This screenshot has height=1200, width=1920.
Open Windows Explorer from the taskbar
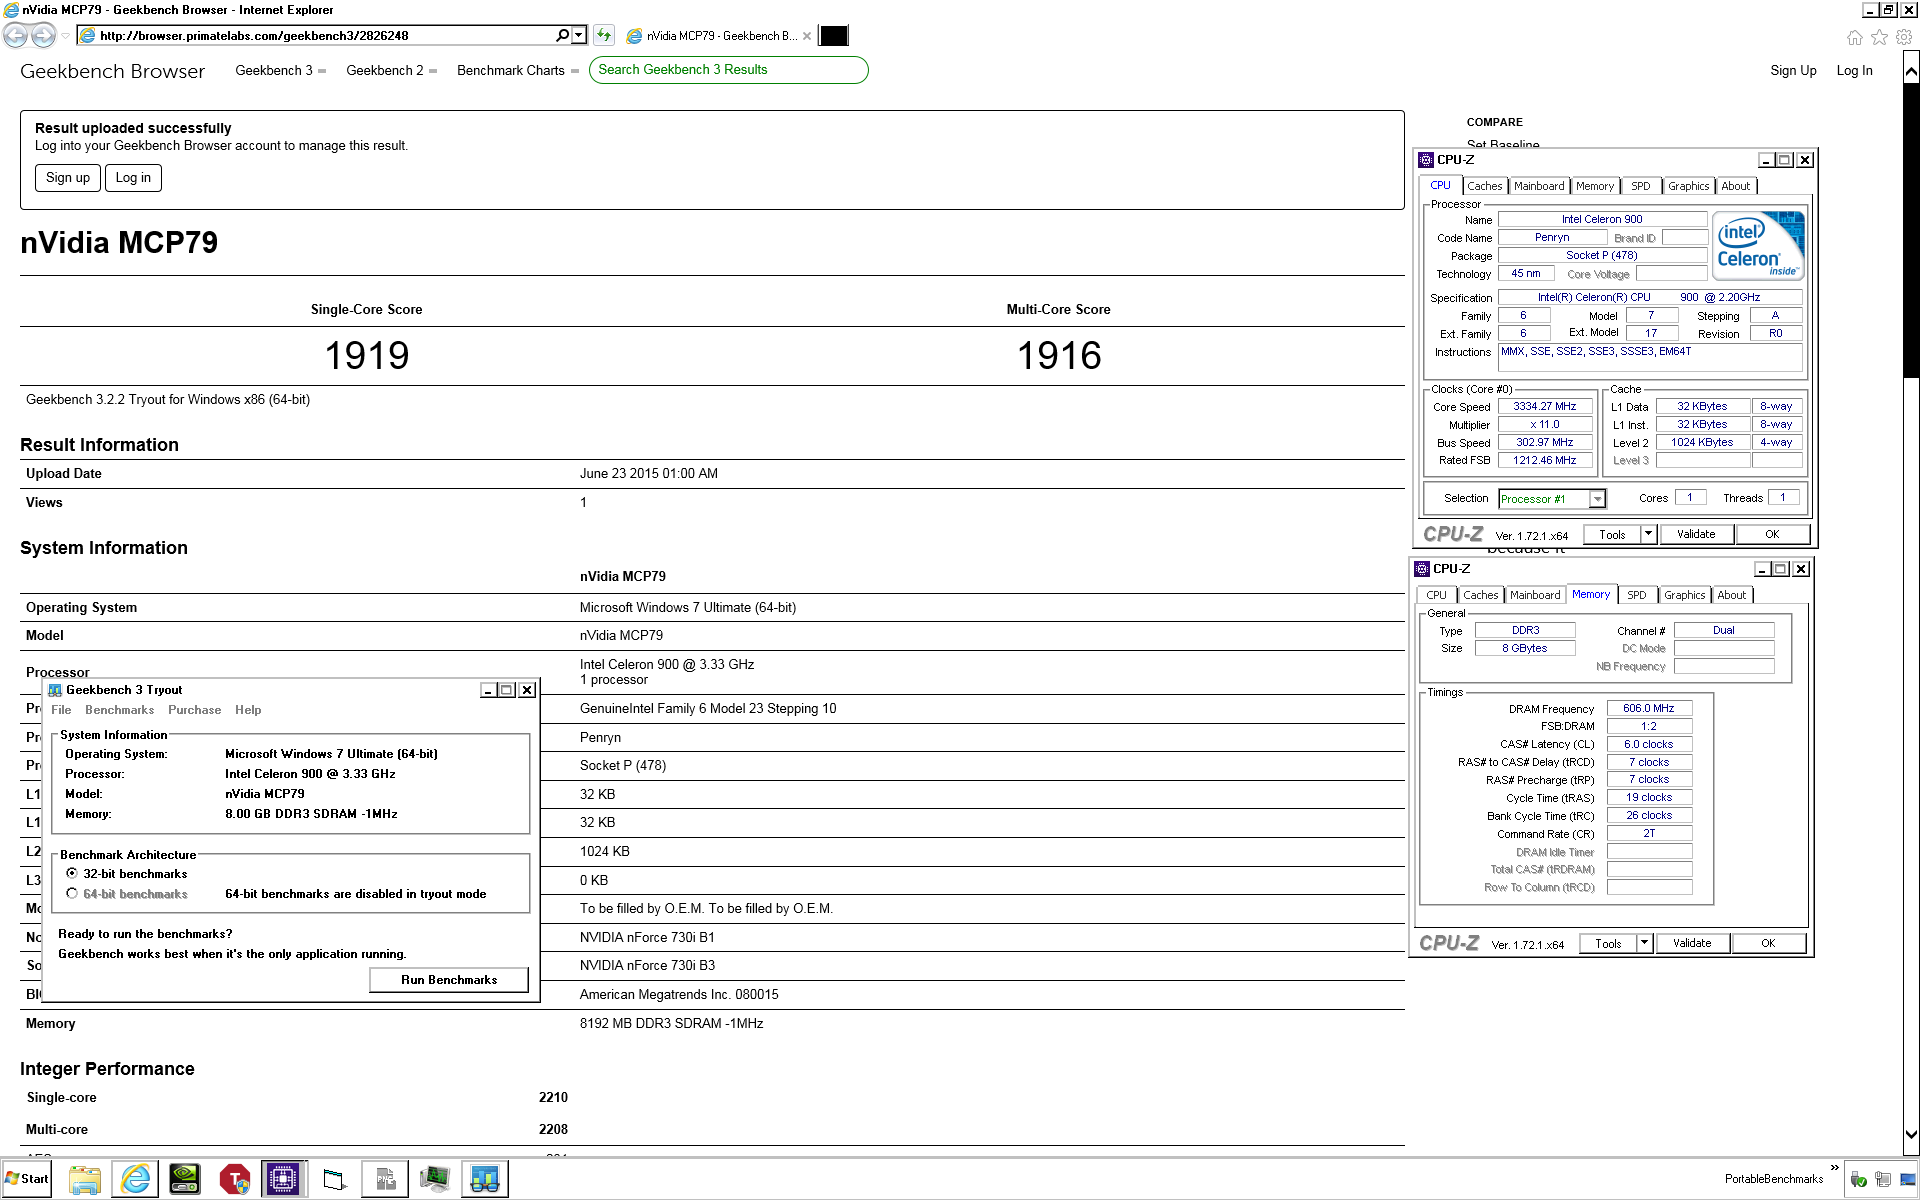pos(85,1179)
